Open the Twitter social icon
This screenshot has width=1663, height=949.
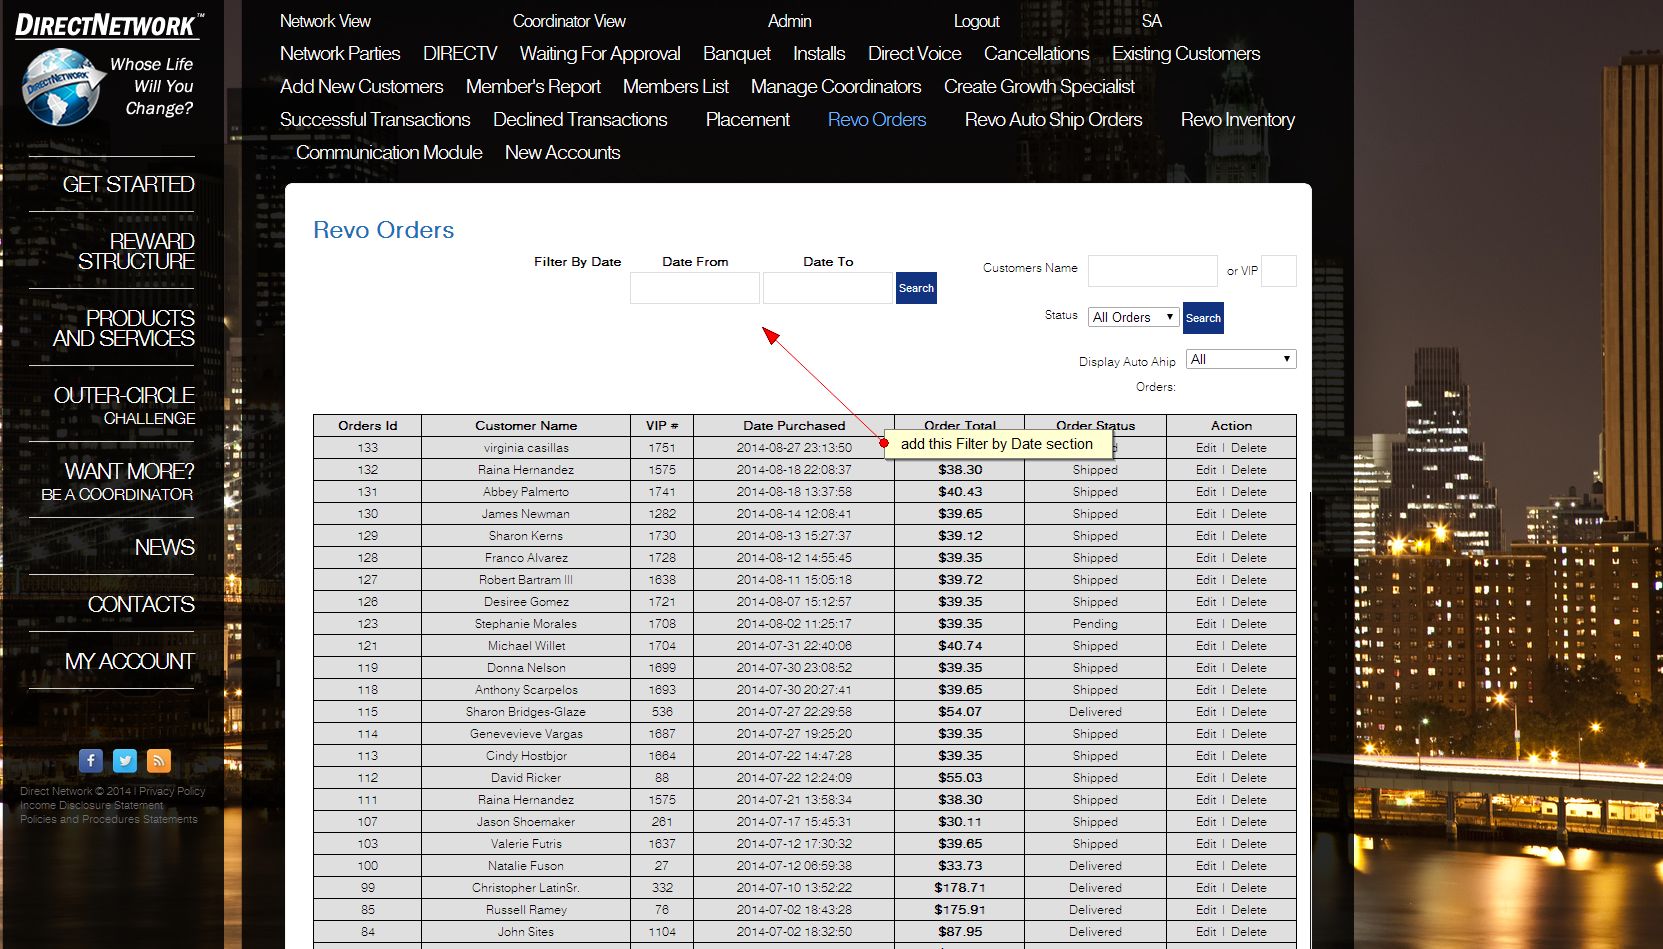(125, 761)
